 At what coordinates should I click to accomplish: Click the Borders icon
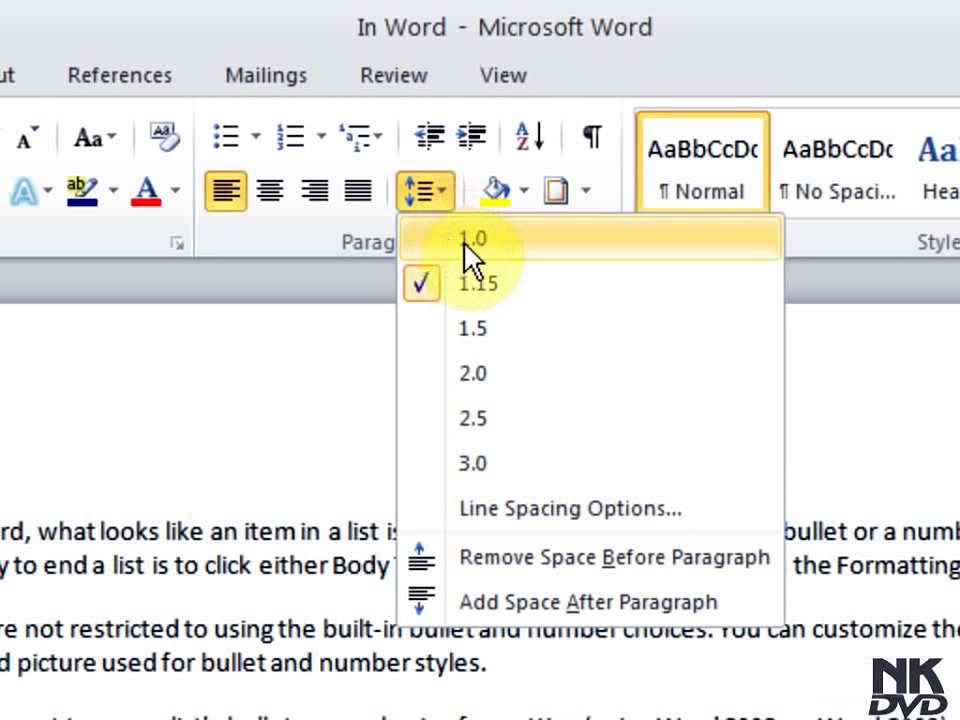click(x=556, y=191)
